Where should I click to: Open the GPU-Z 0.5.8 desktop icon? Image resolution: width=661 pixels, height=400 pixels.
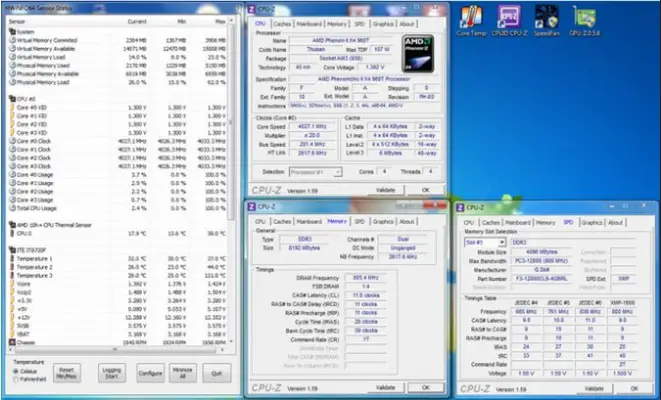point(584,20)
